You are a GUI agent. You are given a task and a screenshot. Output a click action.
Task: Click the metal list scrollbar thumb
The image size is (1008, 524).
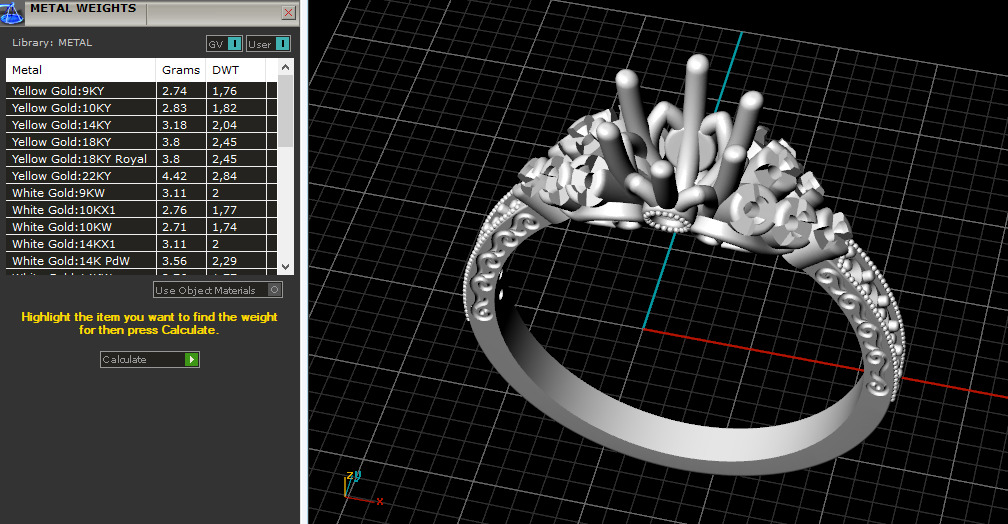[x=285, y=111]
